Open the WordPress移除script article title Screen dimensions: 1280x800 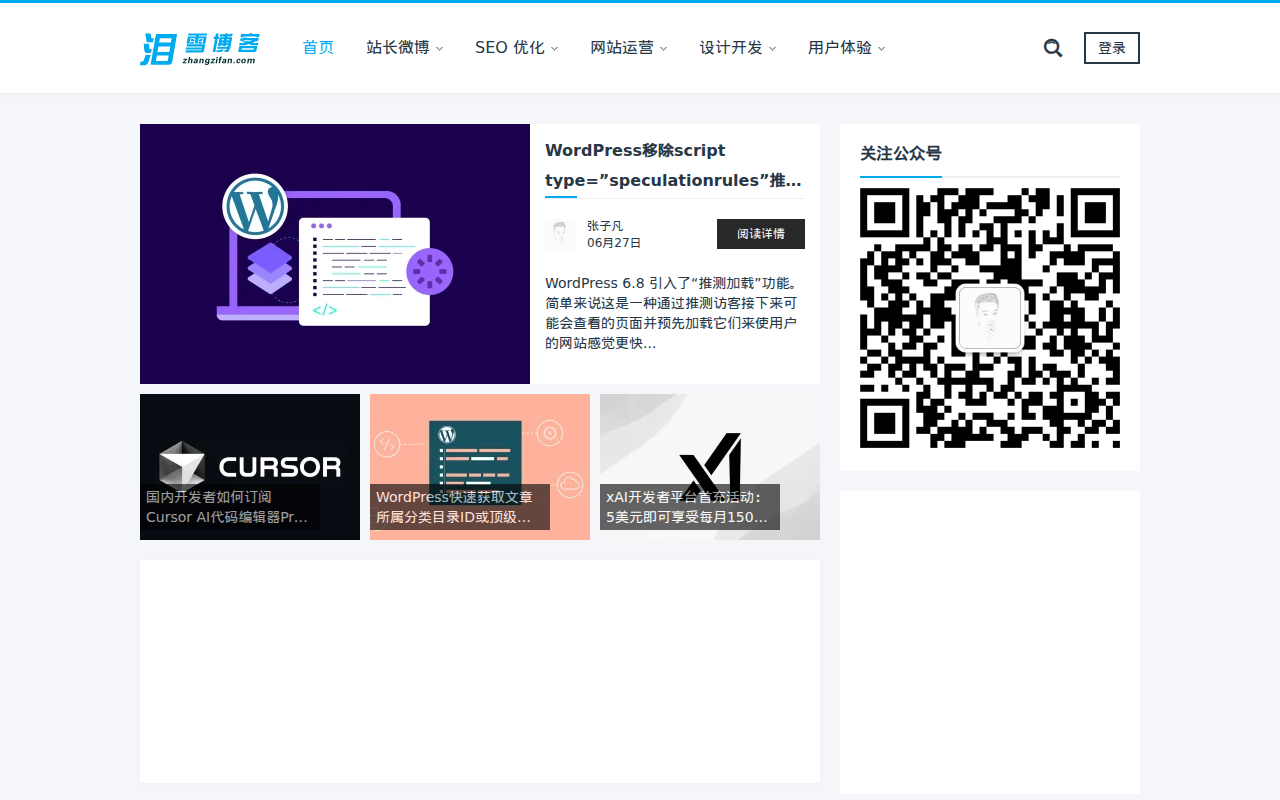(x=674, y=165)
